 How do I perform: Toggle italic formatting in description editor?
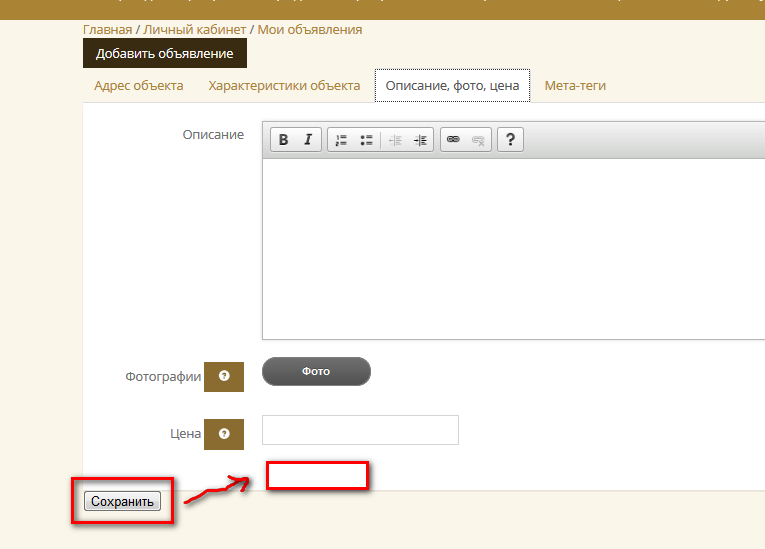coord(308,140)
